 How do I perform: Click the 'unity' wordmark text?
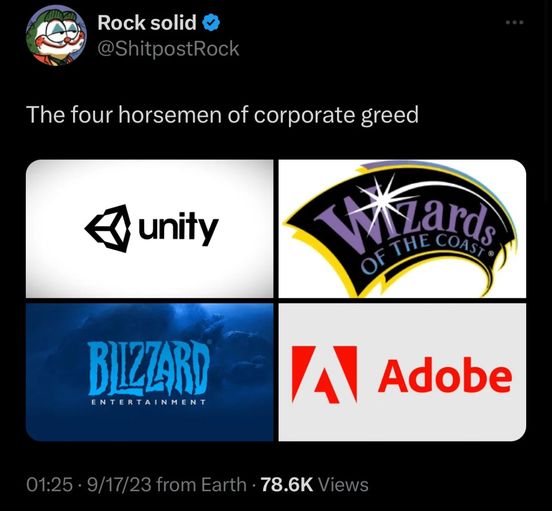(179, 228)
